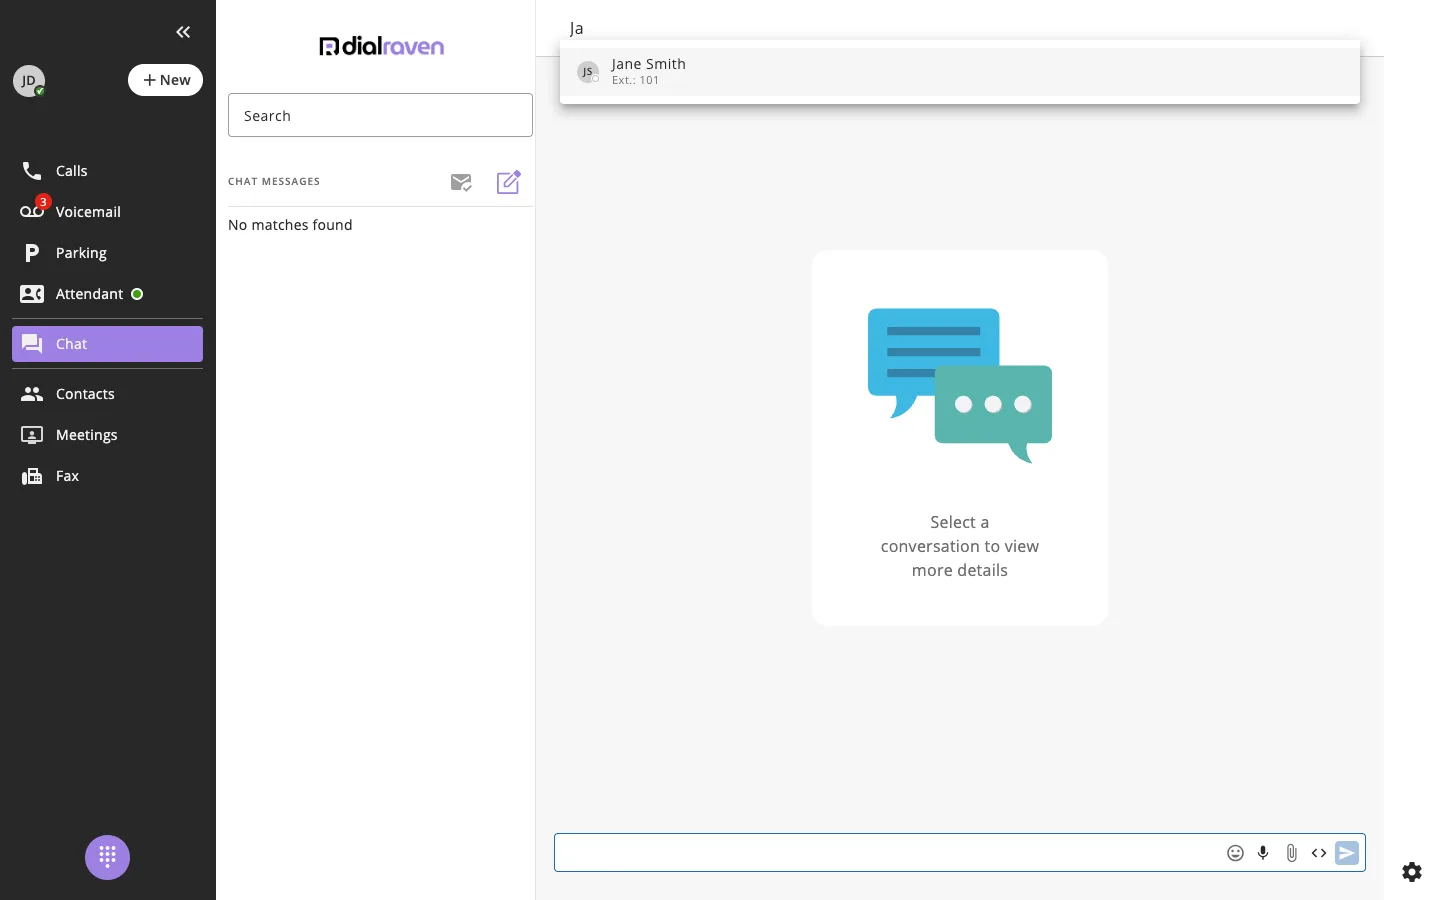Image resolution: width=1440 pixels, height=900 pixels.
Task: Open the purple dial pad button
Action: [107, 857]
